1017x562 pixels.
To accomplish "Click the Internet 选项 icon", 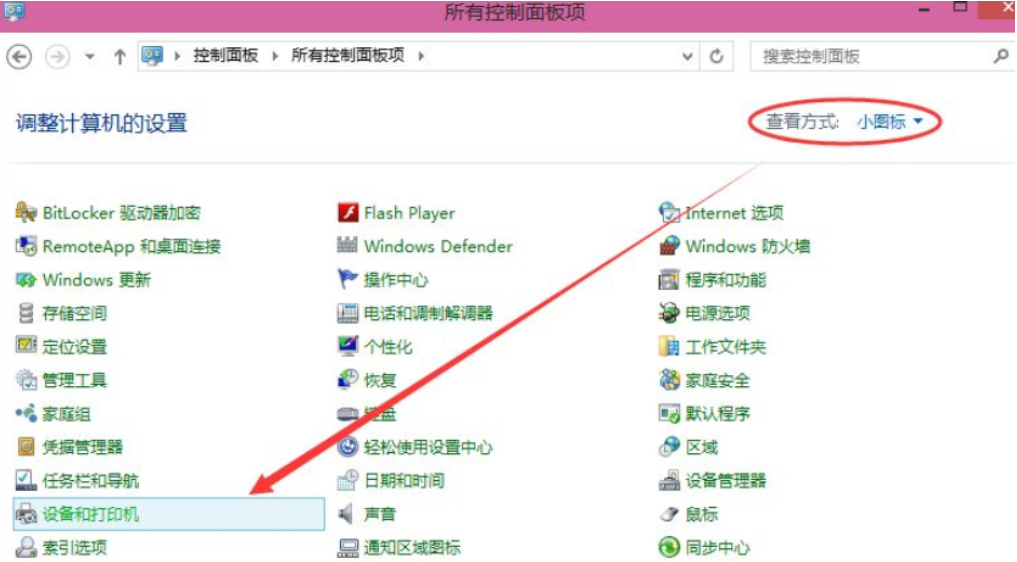I will [669, 213].
